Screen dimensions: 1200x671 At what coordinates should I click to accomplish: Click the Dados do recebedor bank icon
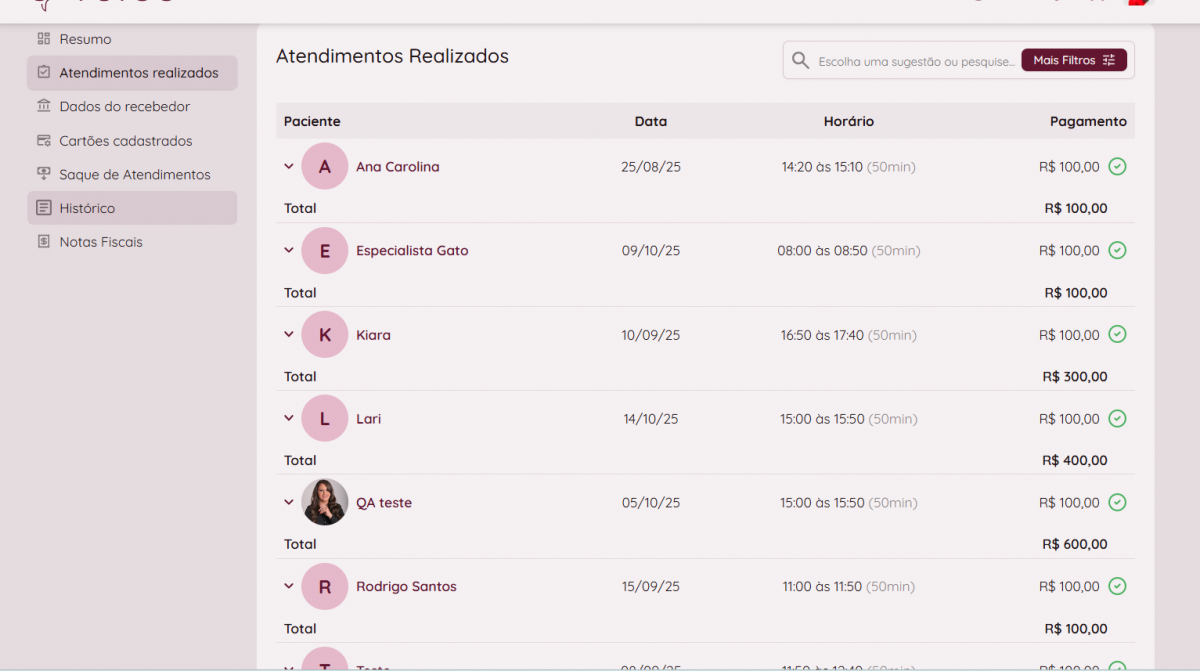43,106
